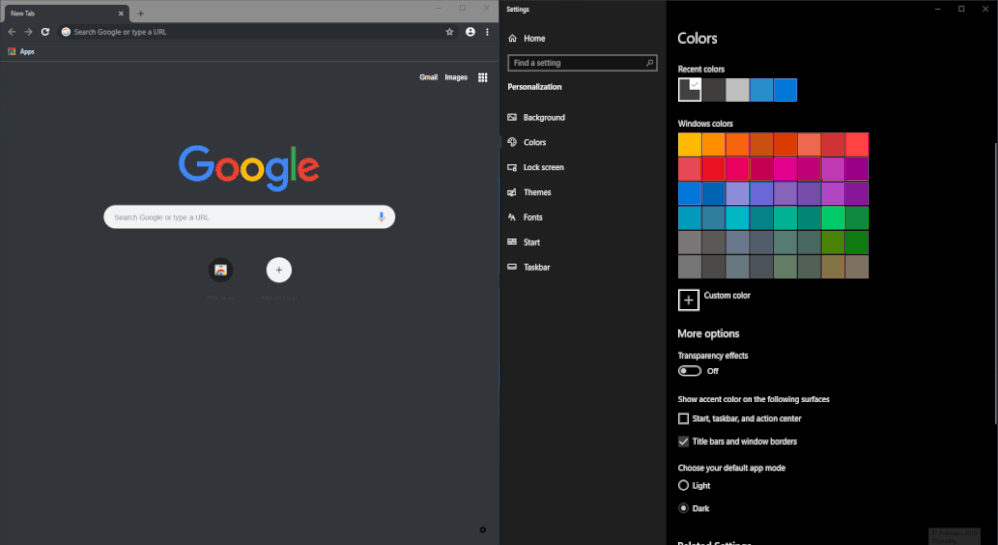Open Background personalization page
This screenshot has width=998, height=545.
point(536,118)
